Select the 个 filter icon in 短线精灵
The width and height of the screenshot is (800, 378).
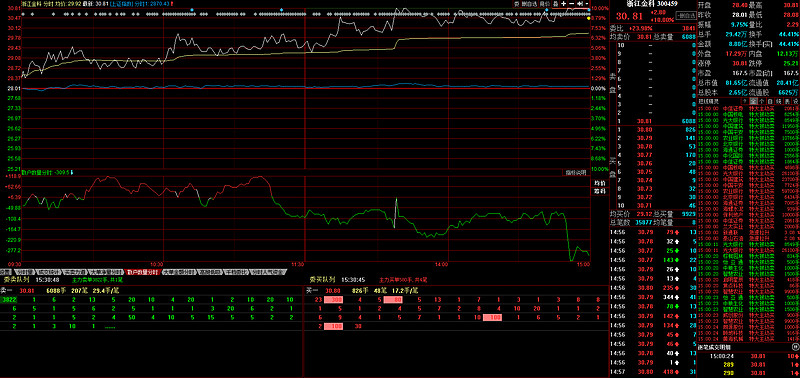point(762,100)
